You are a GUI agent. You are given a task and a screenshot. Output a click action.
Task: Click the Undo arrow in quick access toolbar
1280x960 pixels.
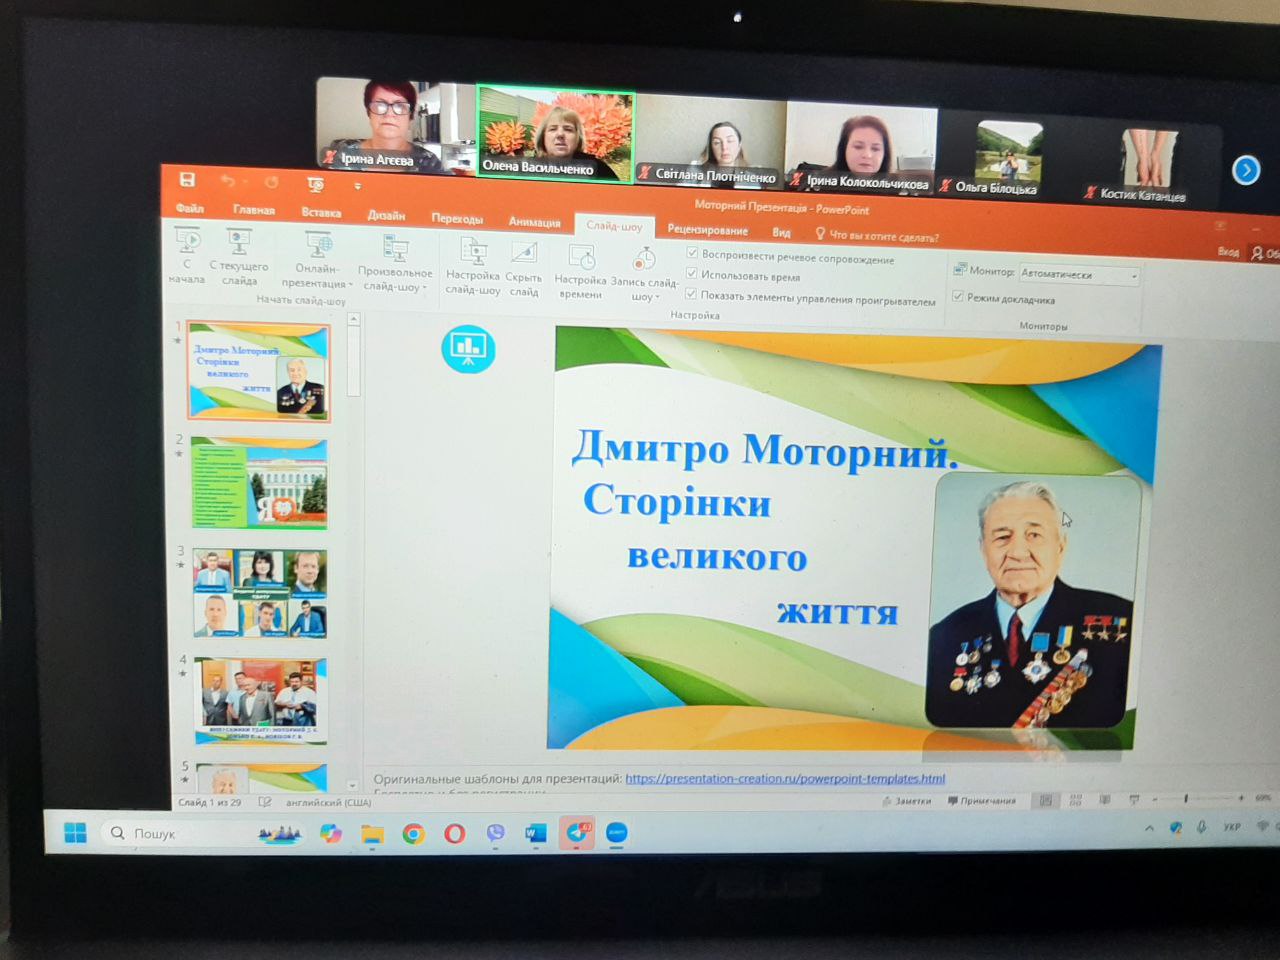pos(228,181)
